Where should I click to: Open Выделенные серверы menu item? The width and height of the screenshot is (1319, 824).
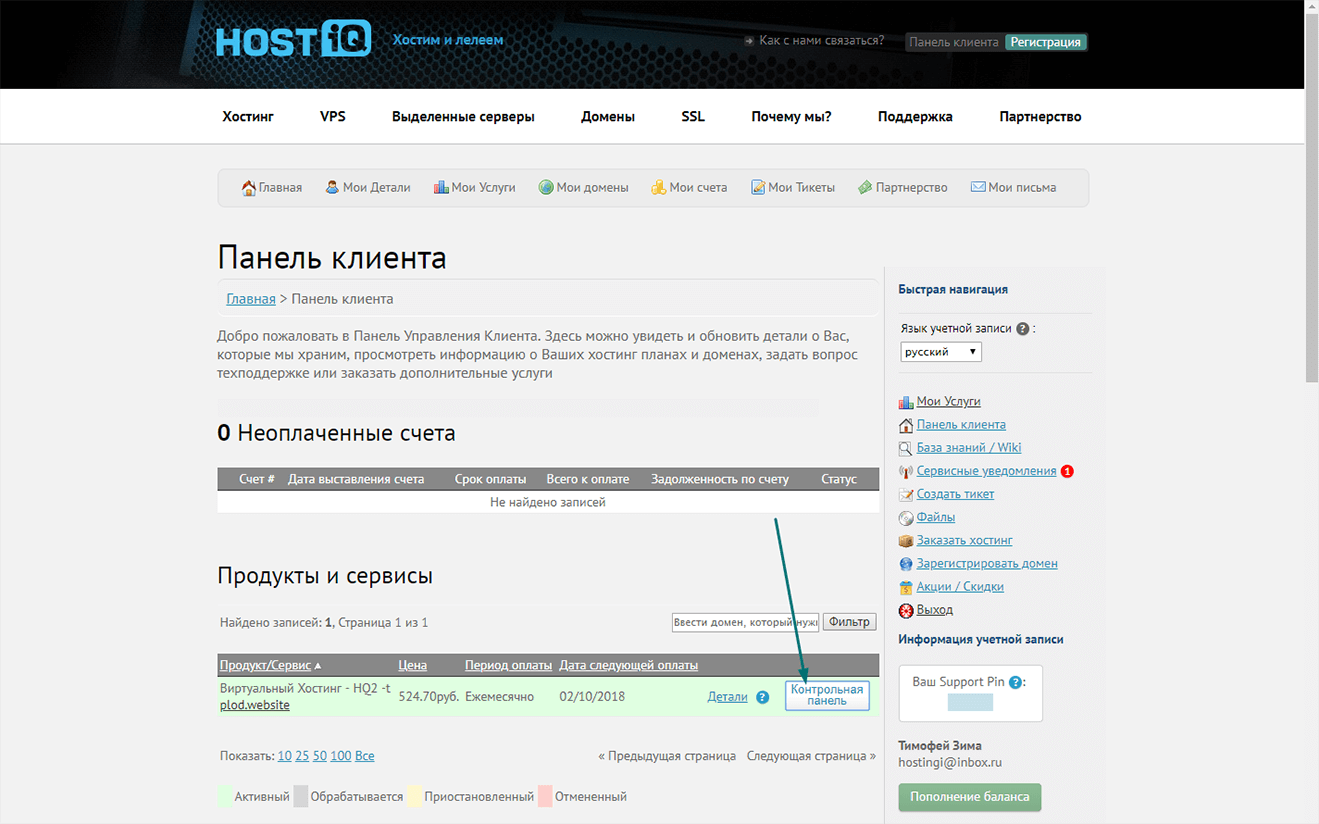click(x=463, y=116)
